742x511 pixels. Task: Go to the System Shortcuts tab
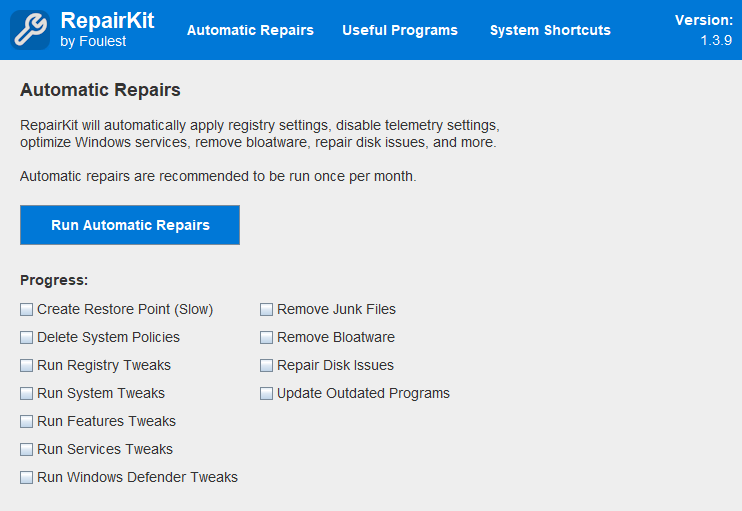point(550,30)
